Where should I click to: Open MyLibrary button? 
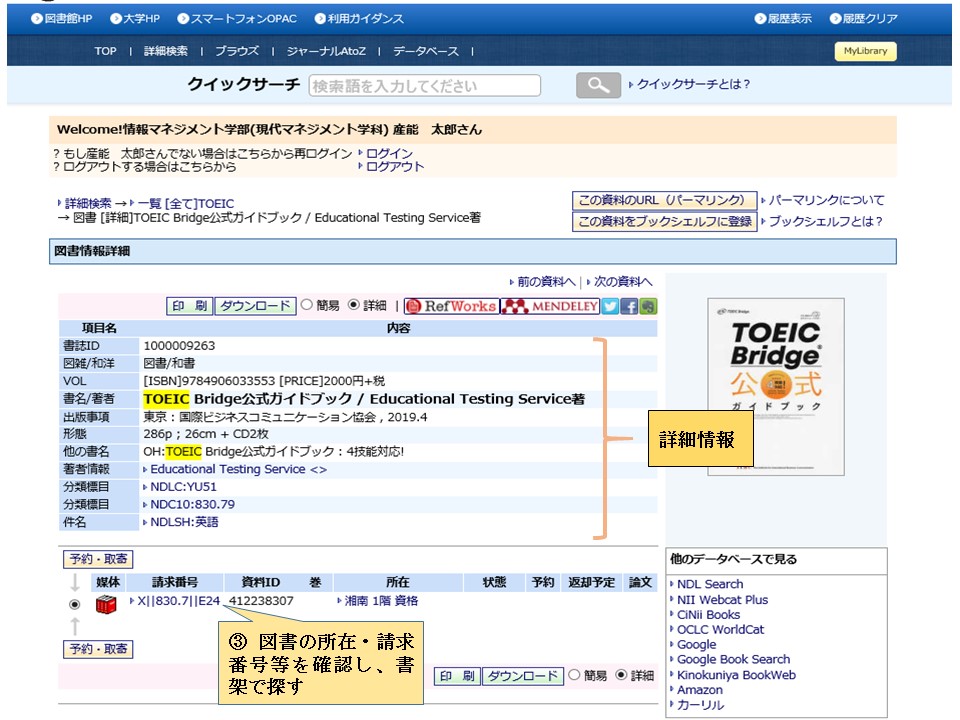coord(866,51)
